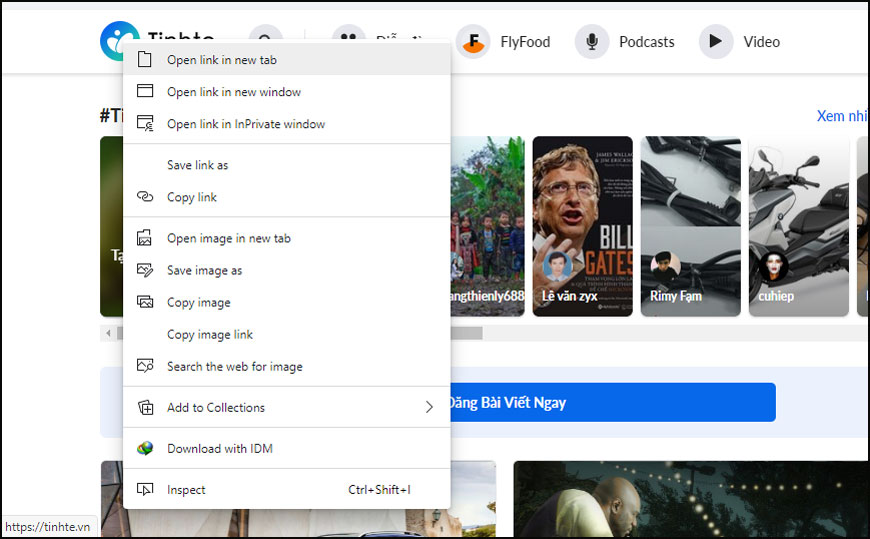Click the Copy link chain icon
870x539 pixels.
coord(145,197)
